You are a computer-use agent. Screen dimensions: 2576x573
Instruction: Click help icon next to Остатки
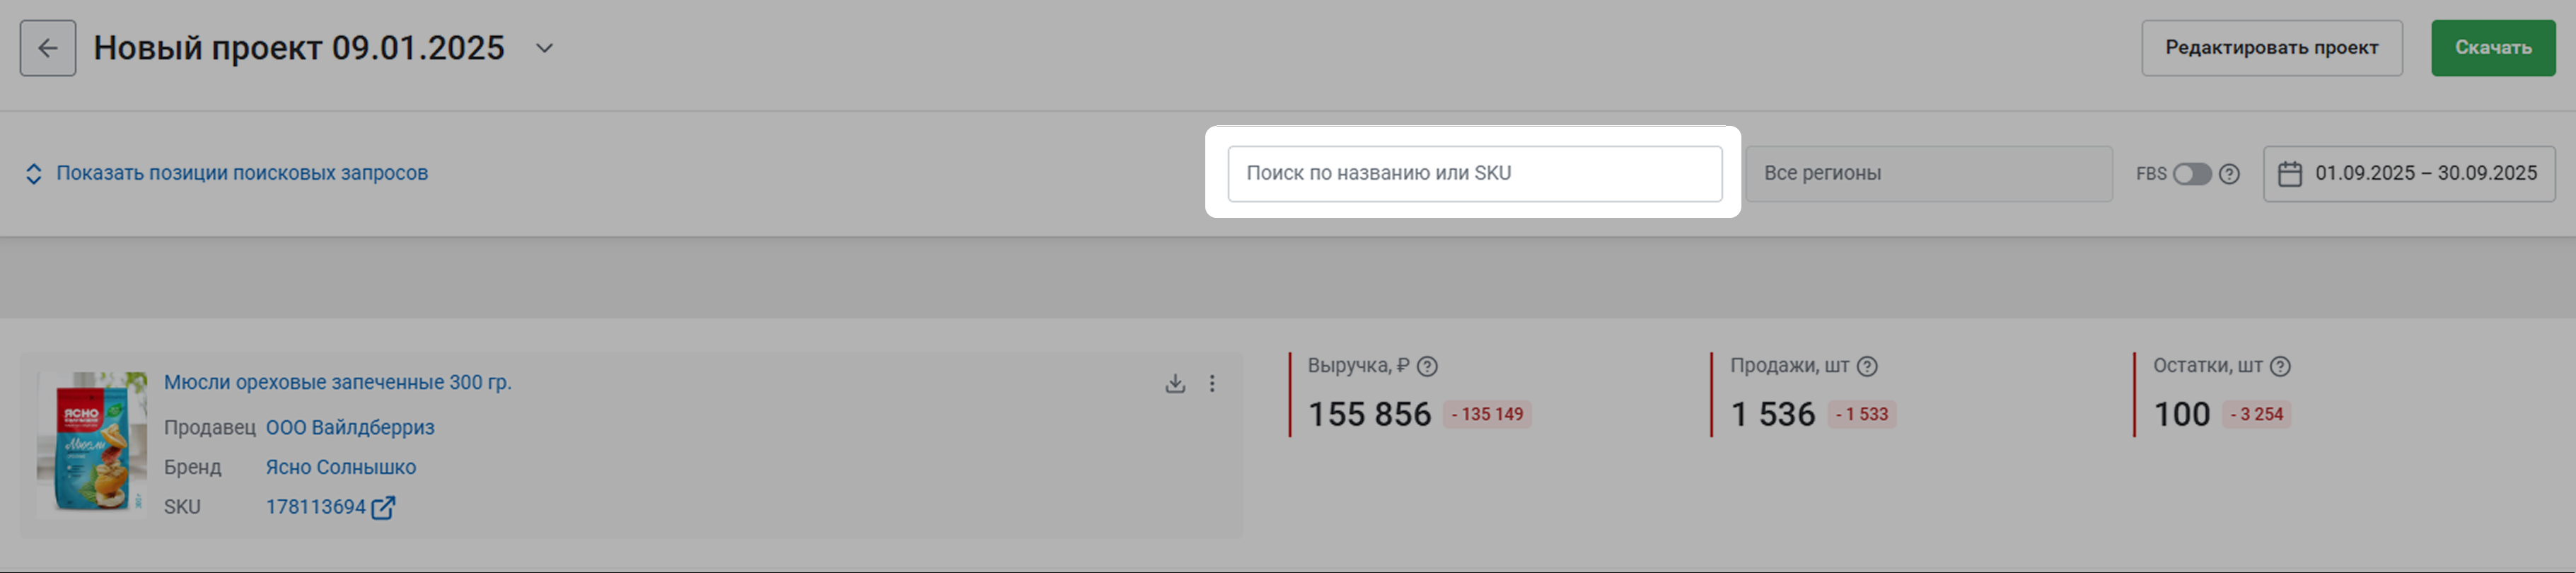(x=2280, y=366)
